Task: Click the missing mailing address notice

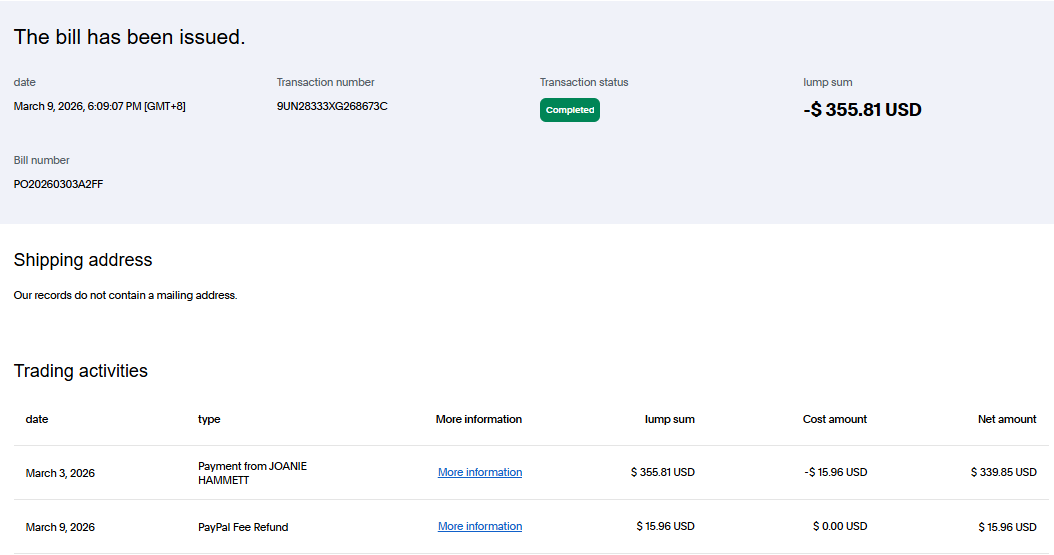Action: (125, 295)
